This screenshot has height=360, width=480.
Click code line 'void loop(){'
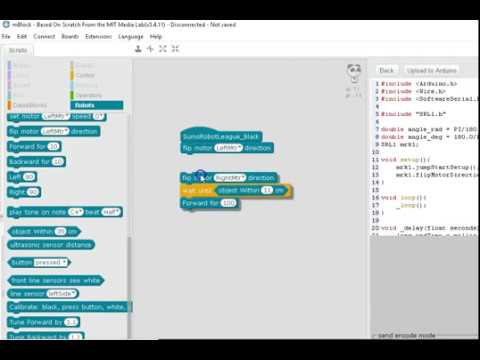[x=403, y=198]
